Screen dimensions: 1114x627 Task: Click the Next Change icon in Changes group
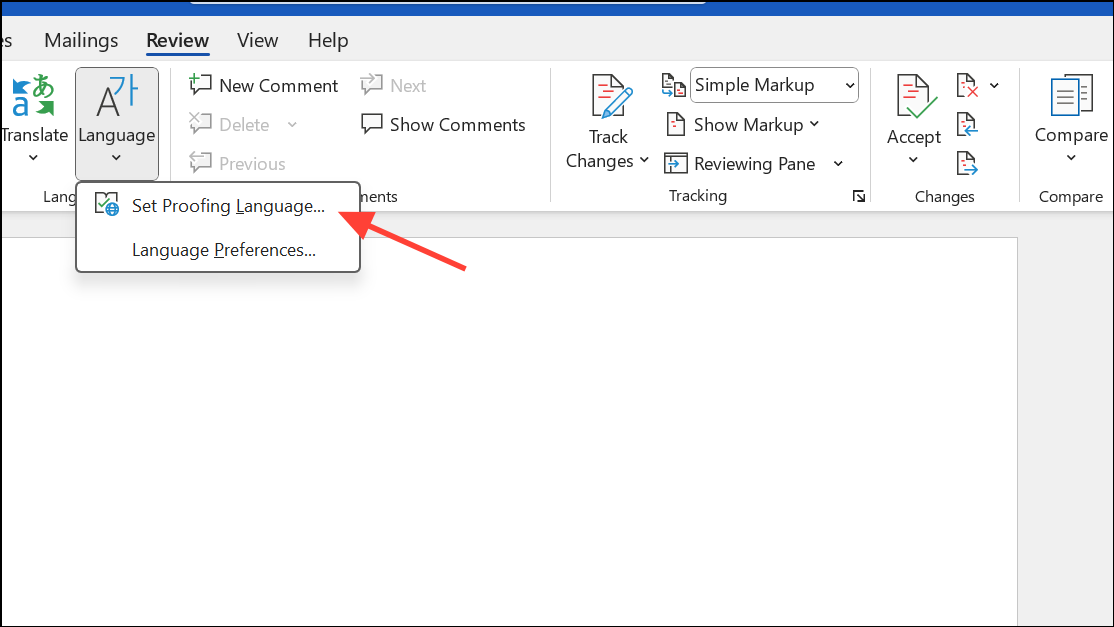pyautogui.click(x=966, y=162)
